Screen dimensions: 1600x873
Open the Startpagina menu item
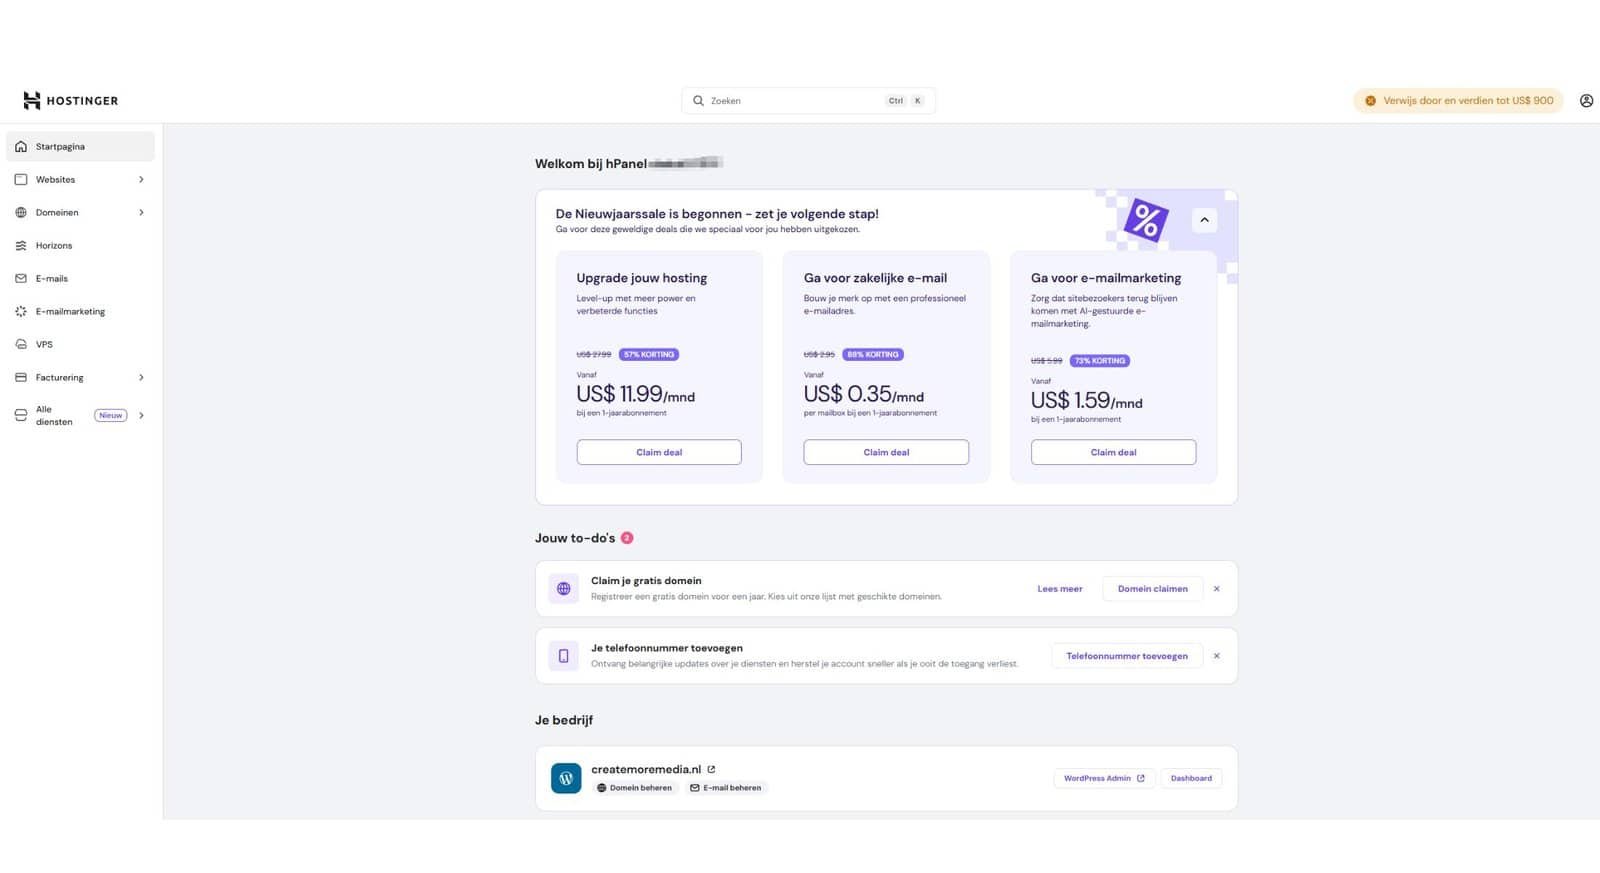(x=80, y=146)
